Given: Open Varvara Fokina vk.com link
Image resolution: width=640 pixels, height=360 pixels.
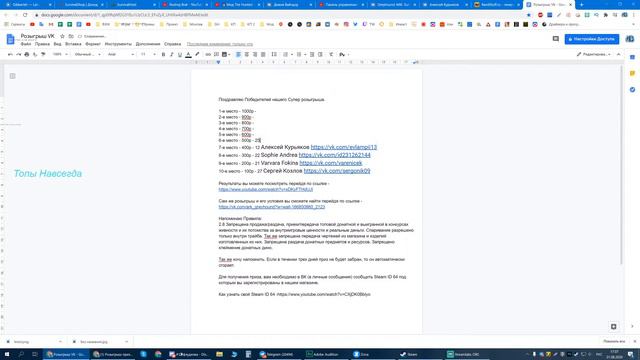Looking at the screenshot, I should tap(331, 163).
